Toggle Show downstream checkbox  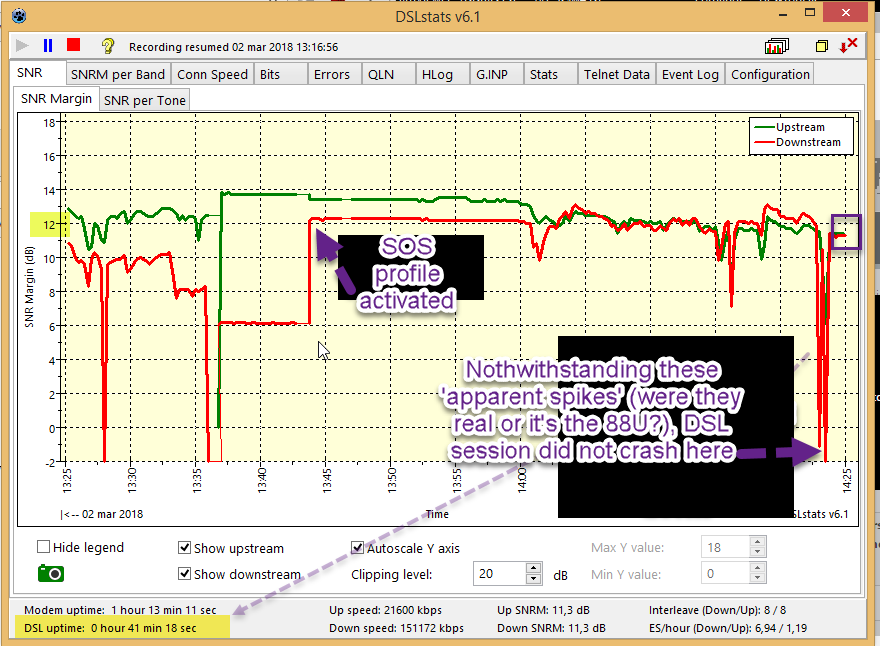184,574
